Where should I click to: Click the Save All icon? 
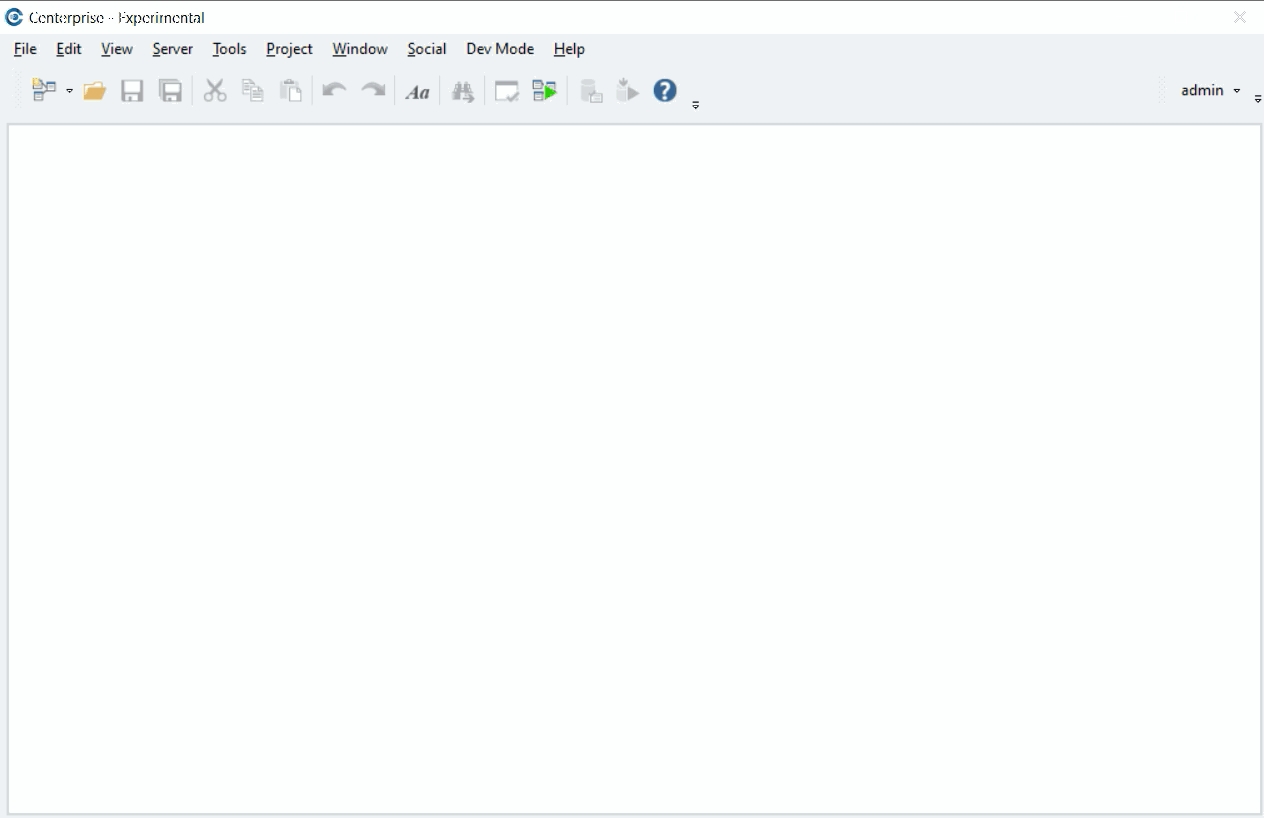coord(171,91)
